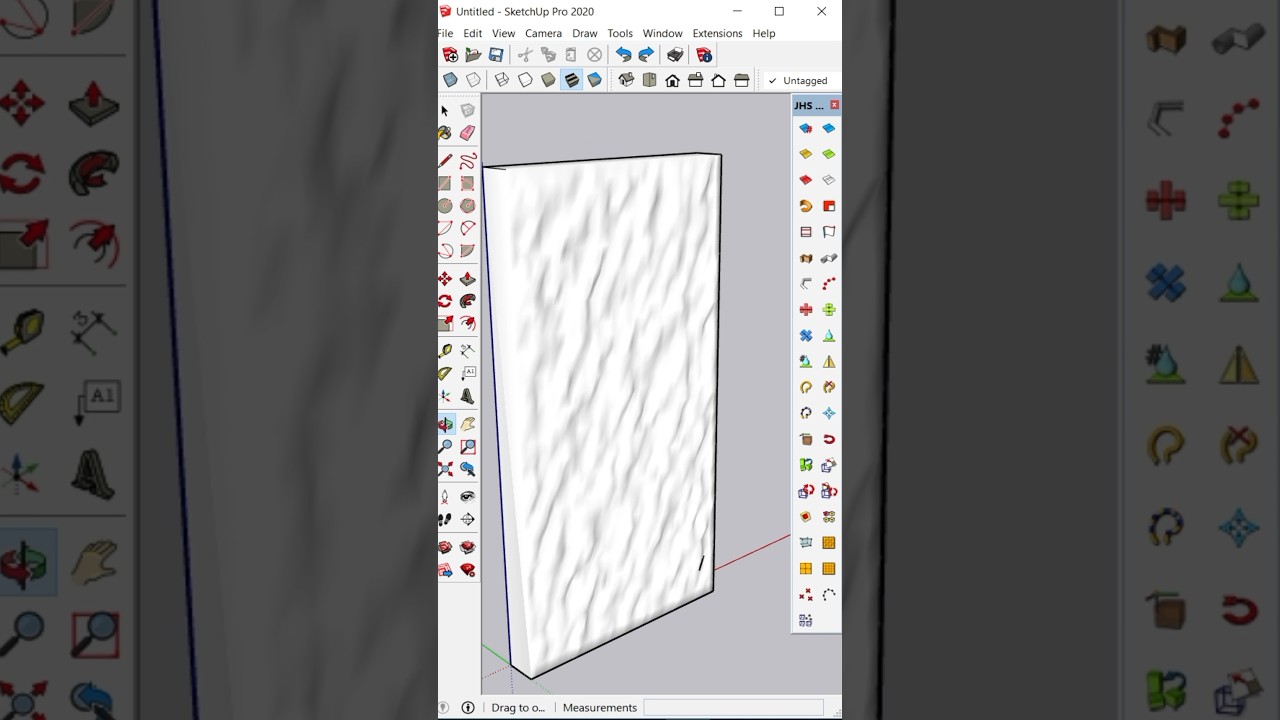Image resolution: width=1280 pixels, height=720 pixels.
Task: Open the View menu
Action: click(504, 33)
